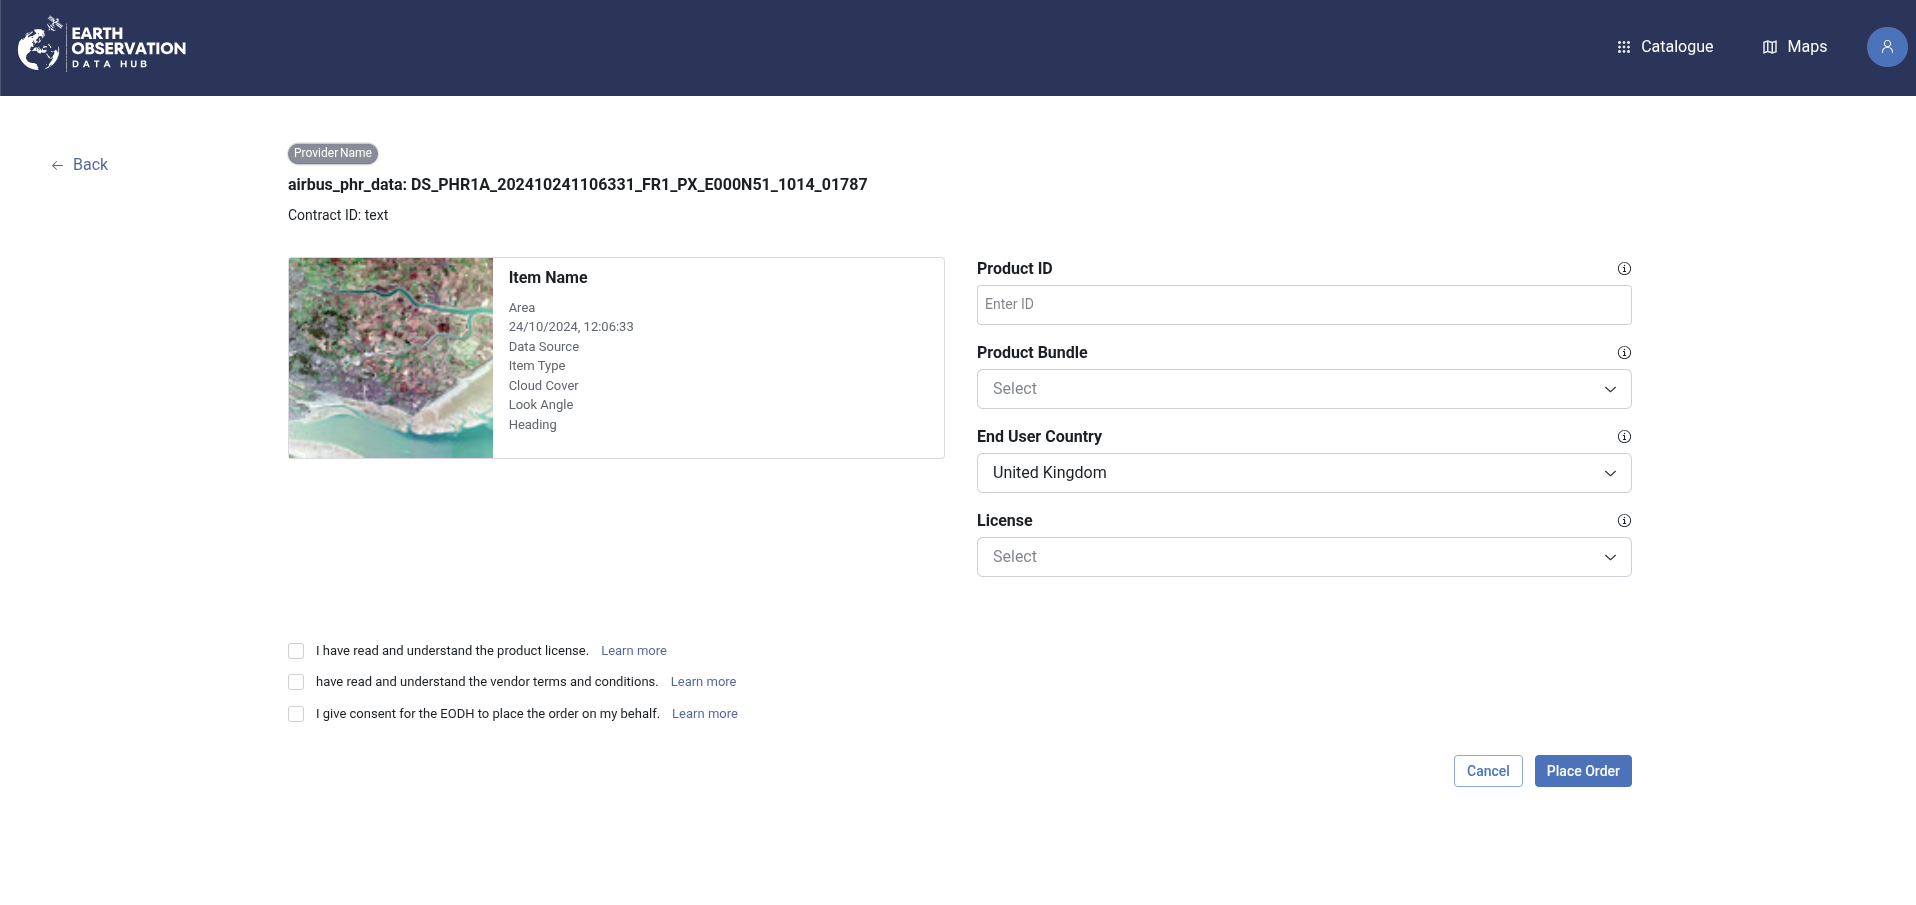The image size is (1916, 905).
Task: Tick the vendor terms and conditions checkbox
Action: [x=296, y=682]
